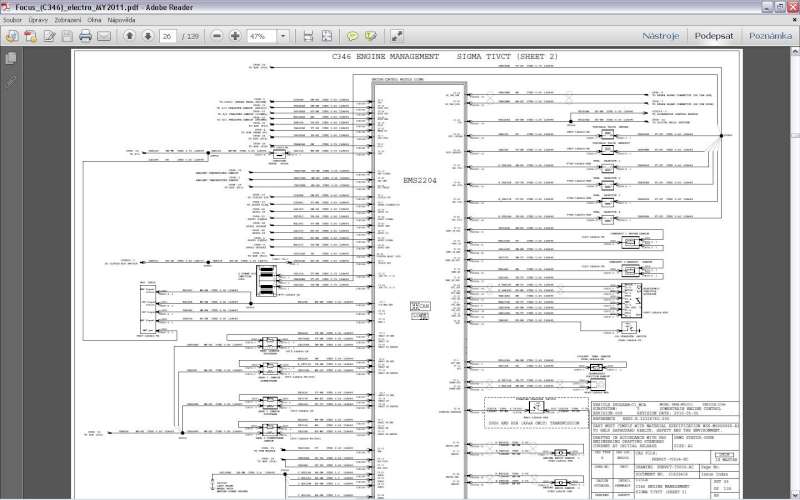This screenshot has width=800, height=500.
Task: Add sticky note comment icon
Action: tap(354, 36)
